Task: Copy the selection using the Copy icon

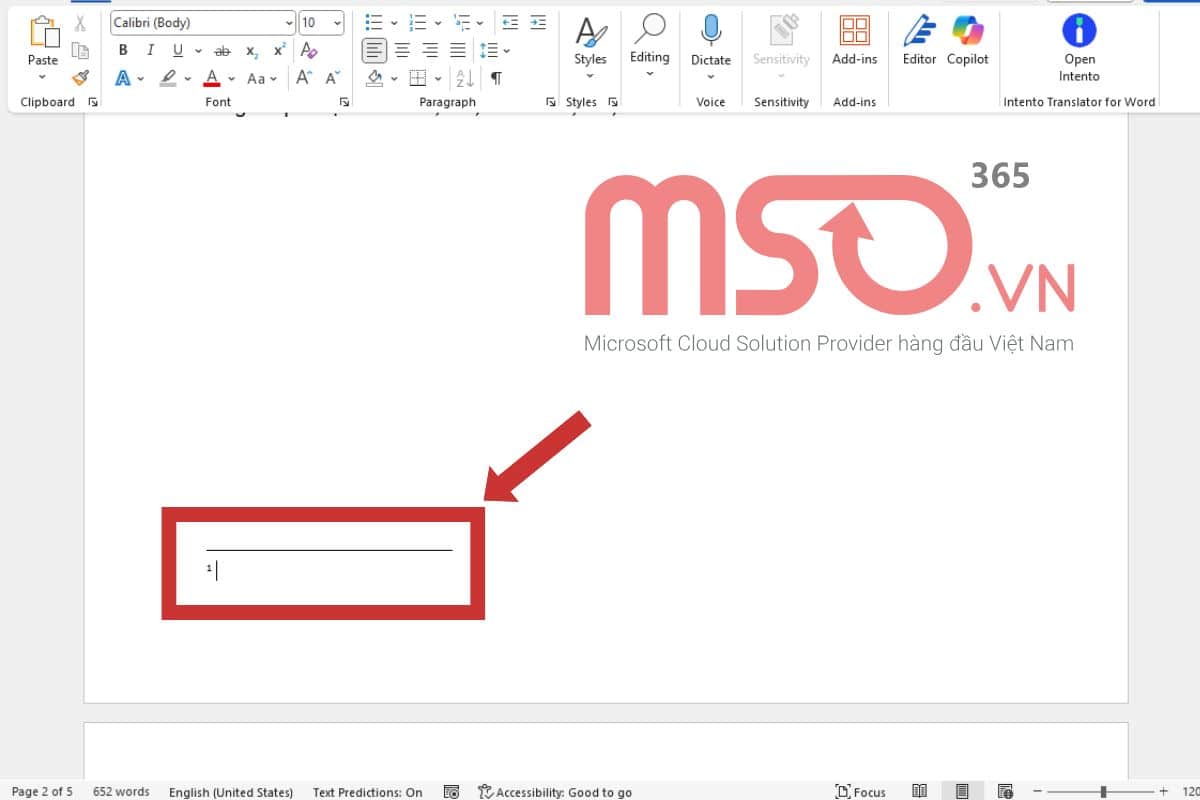Action: point(80,51)
